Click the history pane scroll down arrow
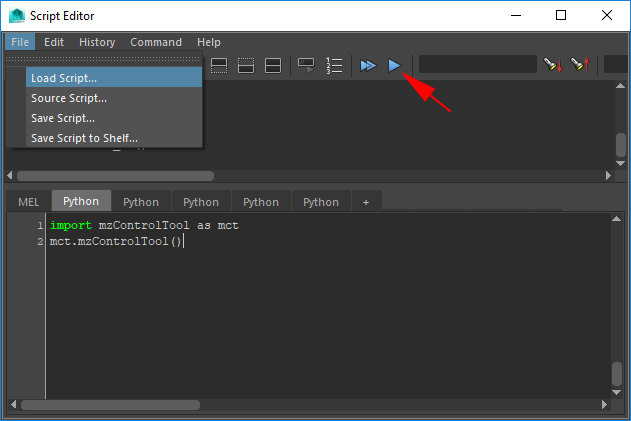Screen dimensions: 631x421 620,163
